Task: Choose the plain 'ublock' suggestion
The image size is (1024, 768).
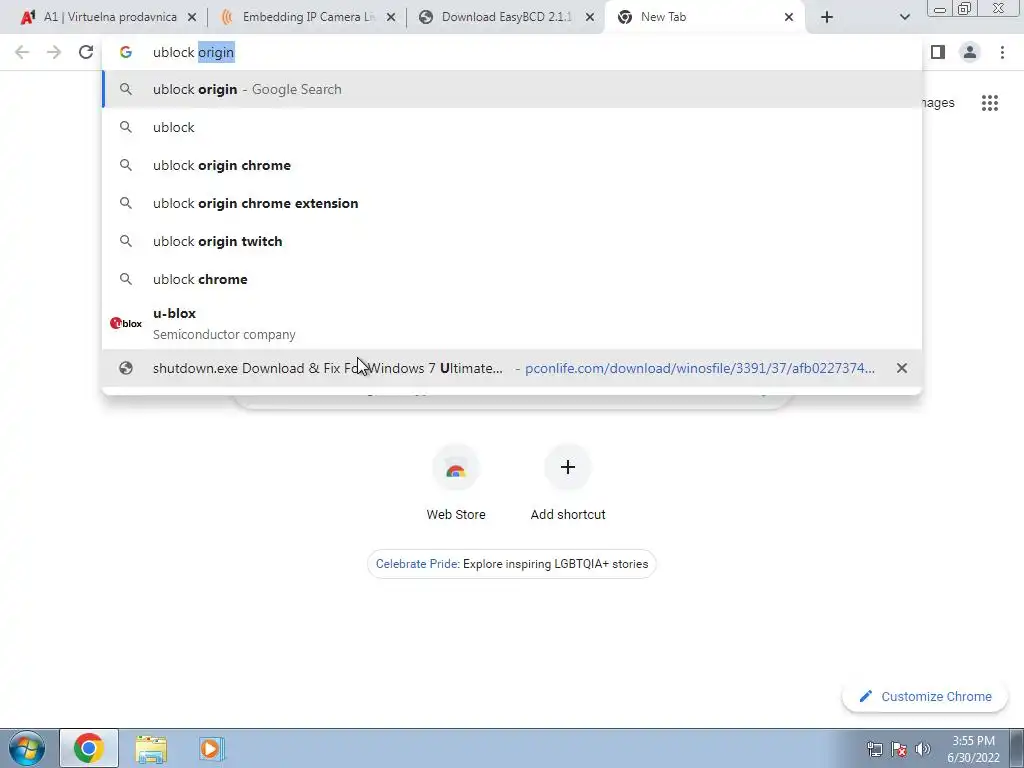Action: click(x=512, y=127)
